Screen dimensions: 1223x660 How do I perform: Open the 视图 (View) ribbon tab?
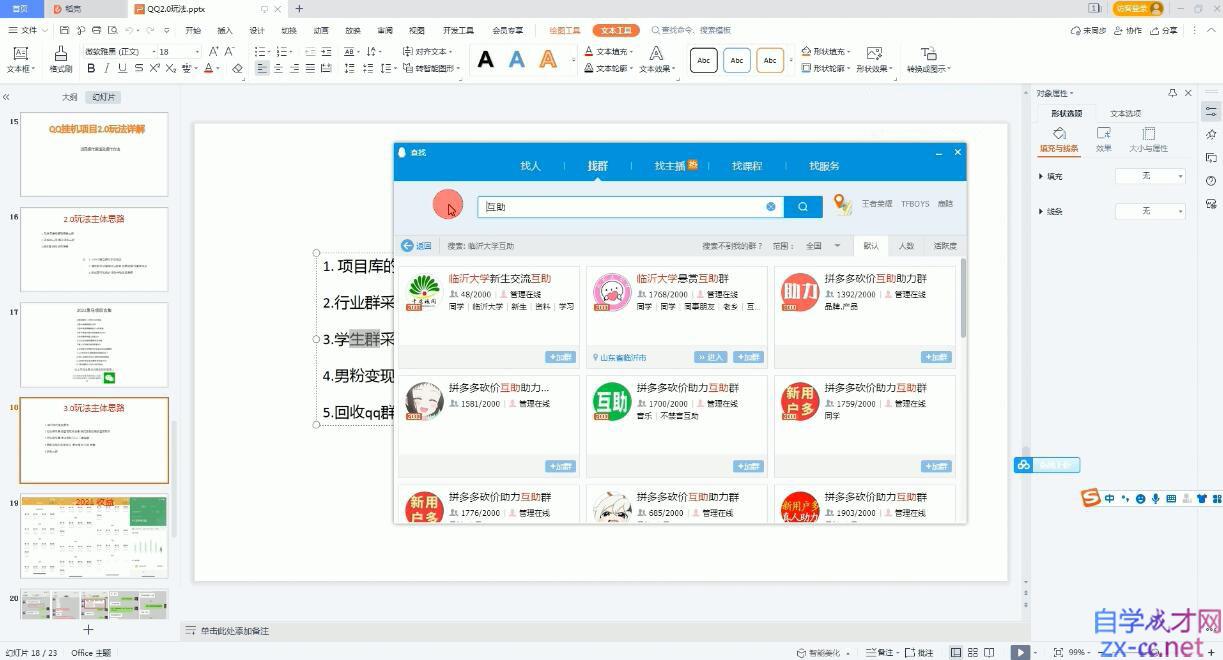pos(417,31)
